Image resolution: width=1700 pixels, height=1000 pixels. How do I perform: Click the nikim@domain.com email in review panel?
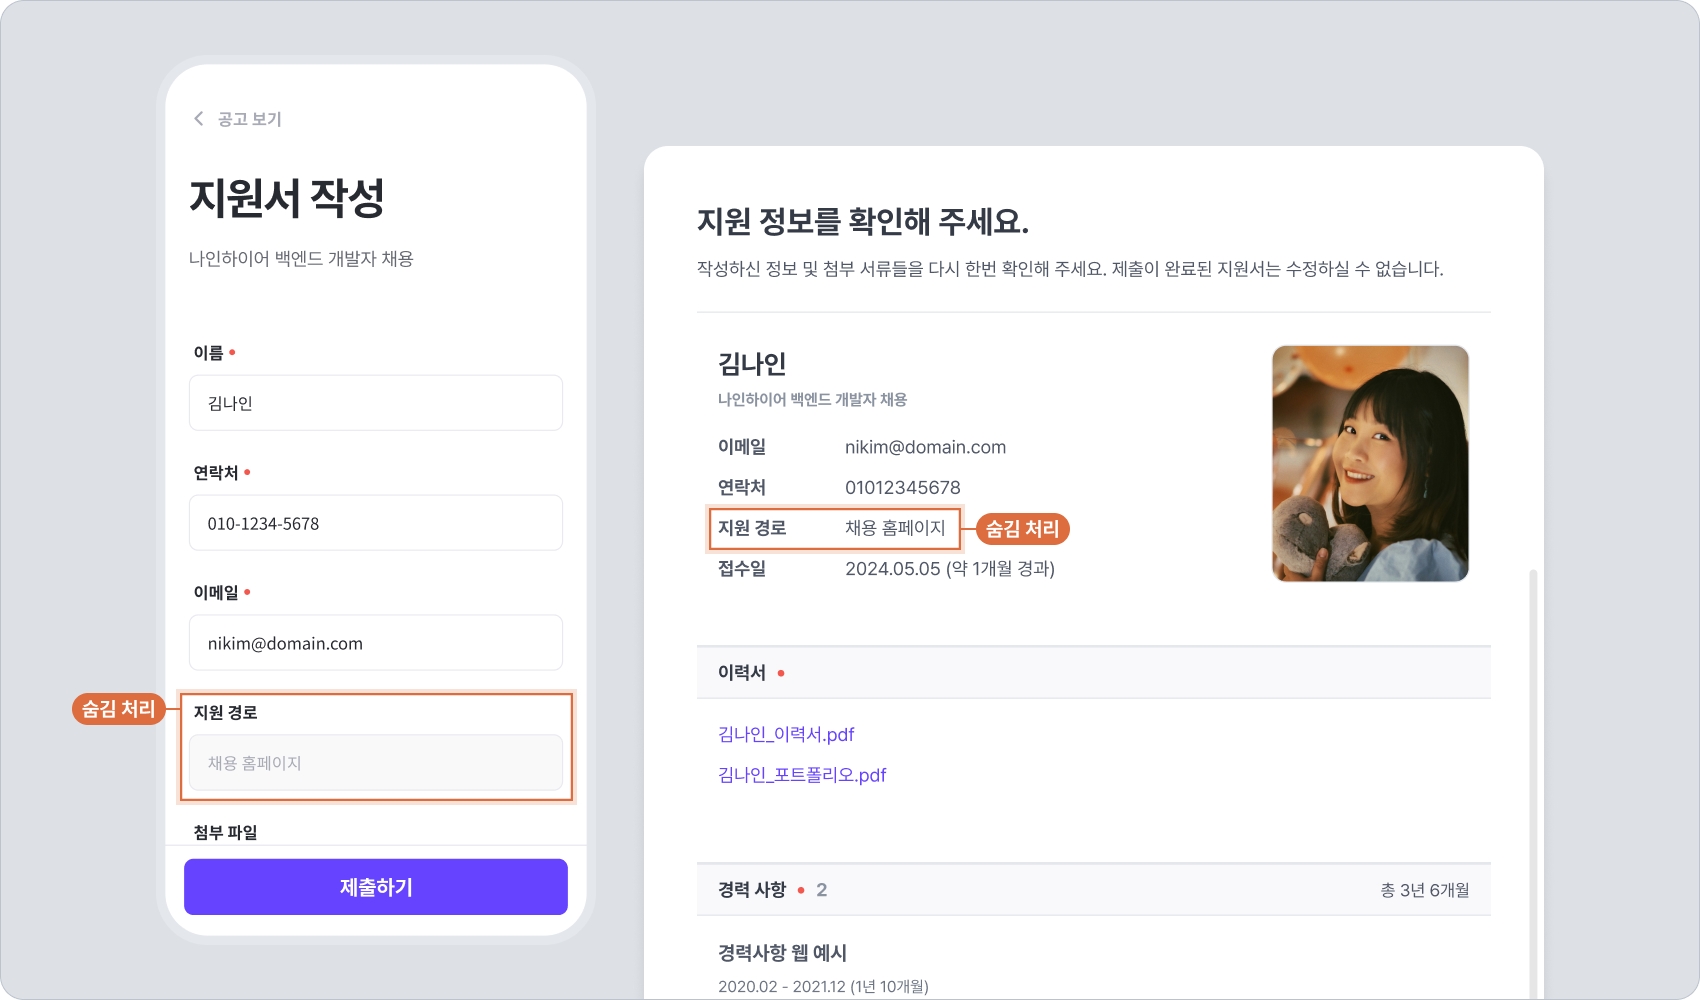tap(925, 447)
